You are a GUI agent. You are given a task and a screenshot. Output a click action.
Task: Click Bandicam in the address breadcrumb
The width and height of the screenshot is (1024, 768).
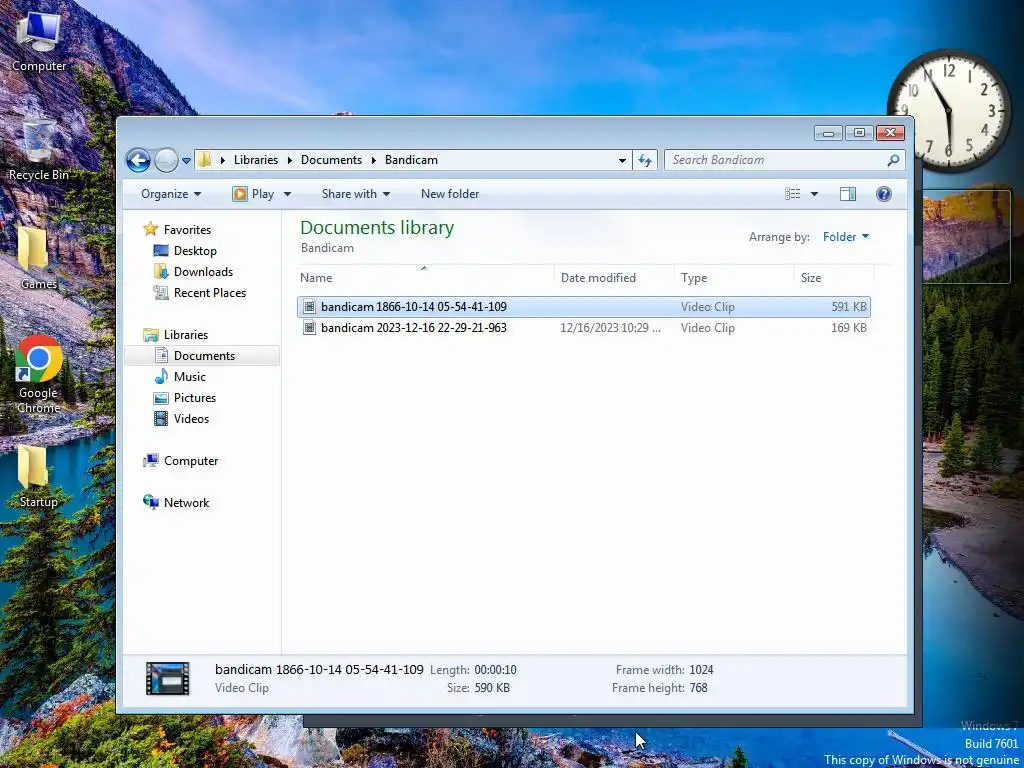pos(411,160)
